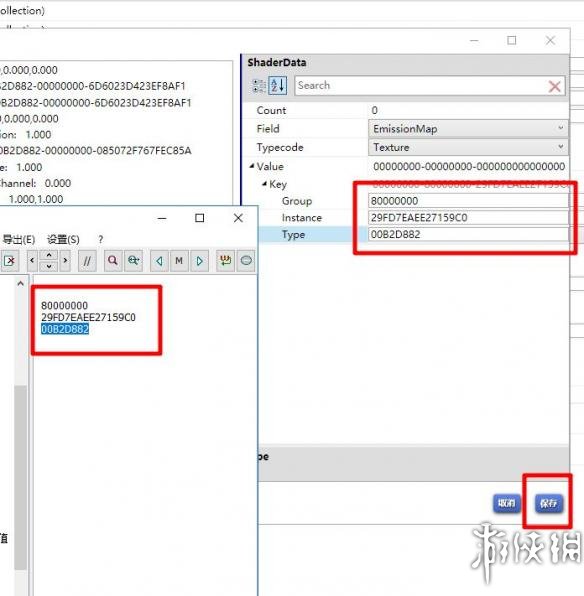This screenshot has height=596, width=584.
Task: Click the 保存 (Save) button
Action: coord(548,503)
